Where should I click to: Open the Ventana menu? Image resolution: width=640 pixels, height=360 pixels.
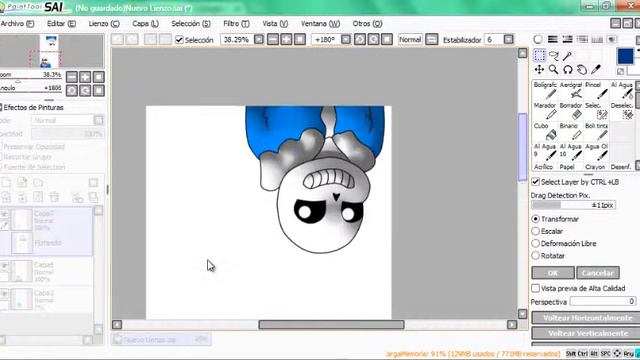[x=320, y=24]
